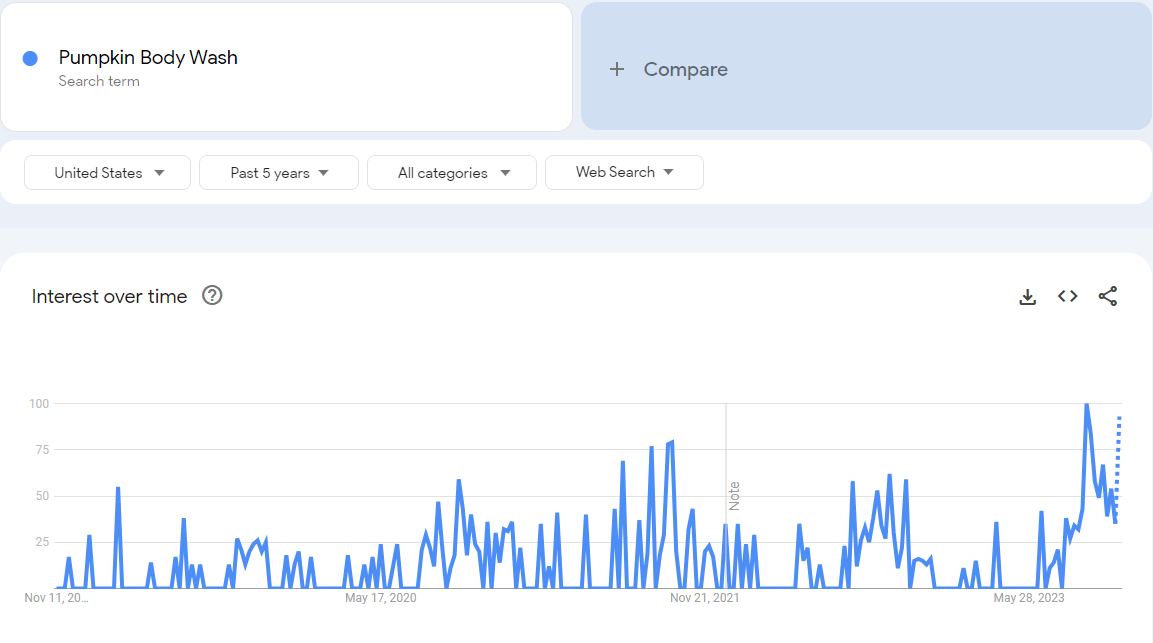Click the plus icon in Compare box
The height and width of the screenshot is (643, 1153).
click(x=617, y=69)
